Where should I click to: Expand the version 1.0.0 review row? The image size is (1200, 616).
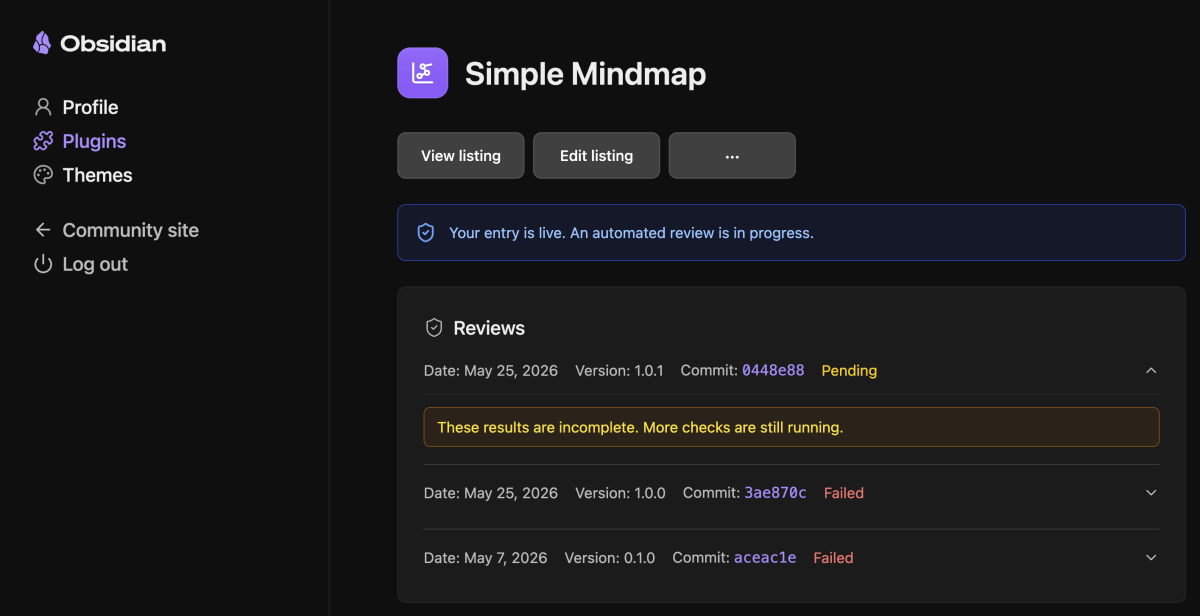tap(1151, 493)
